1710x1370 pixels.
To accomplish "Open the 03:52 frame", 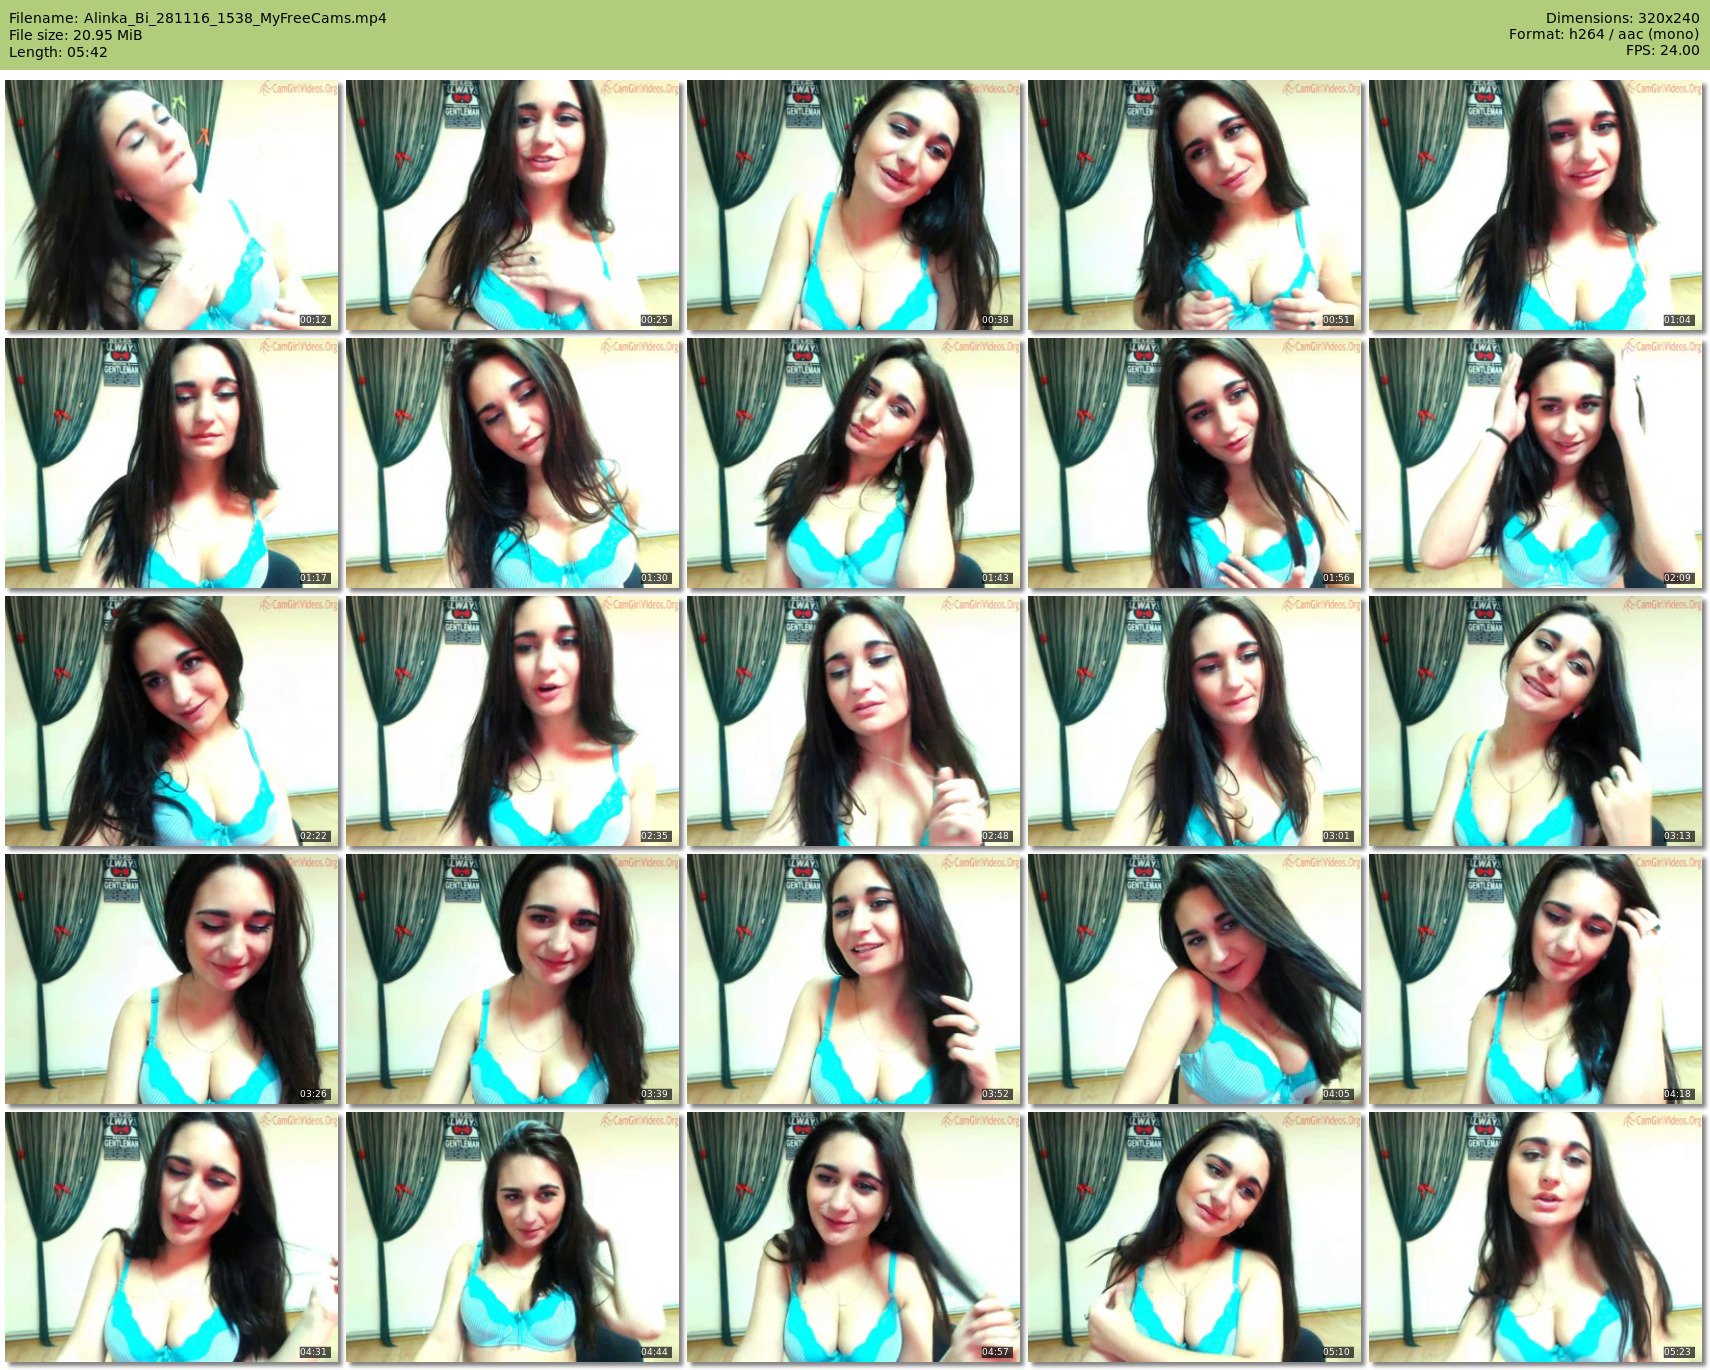I will point(854,979).
